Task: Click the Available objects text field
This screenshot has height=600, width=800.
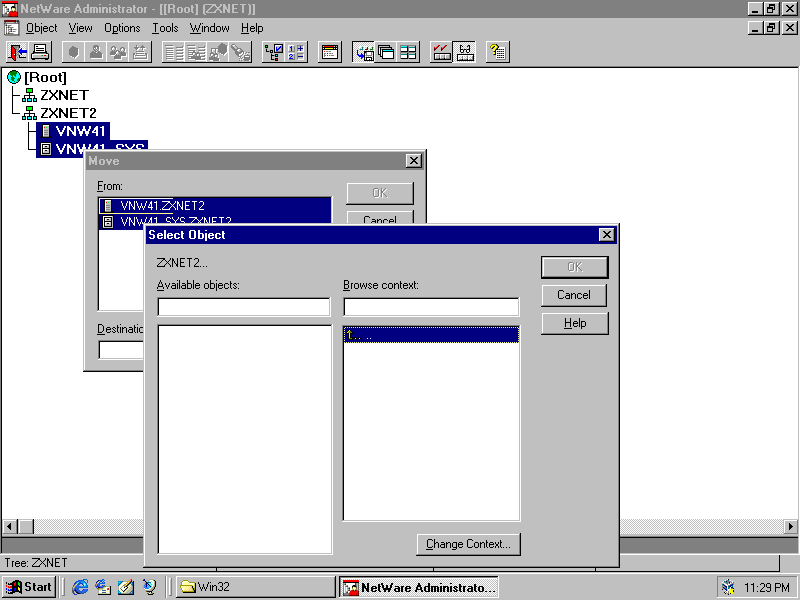Action: (243, 307)
